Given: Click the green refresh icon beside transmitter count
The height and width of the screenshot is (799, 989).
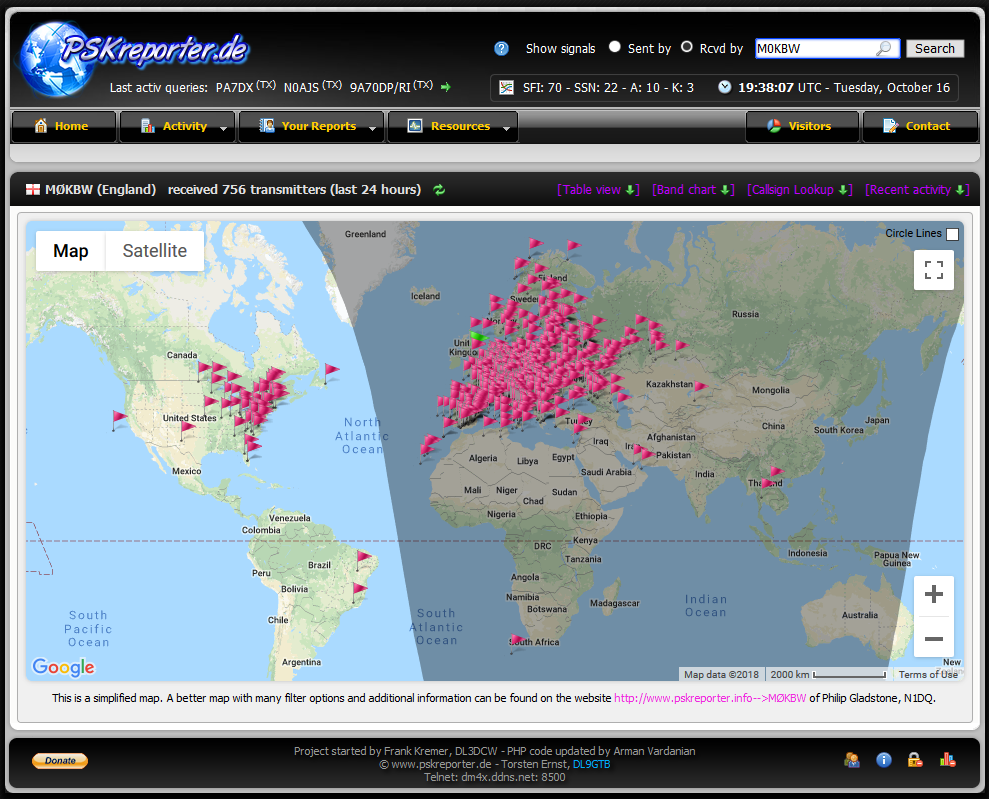Looking at the screenshot, I should (439, 190).
